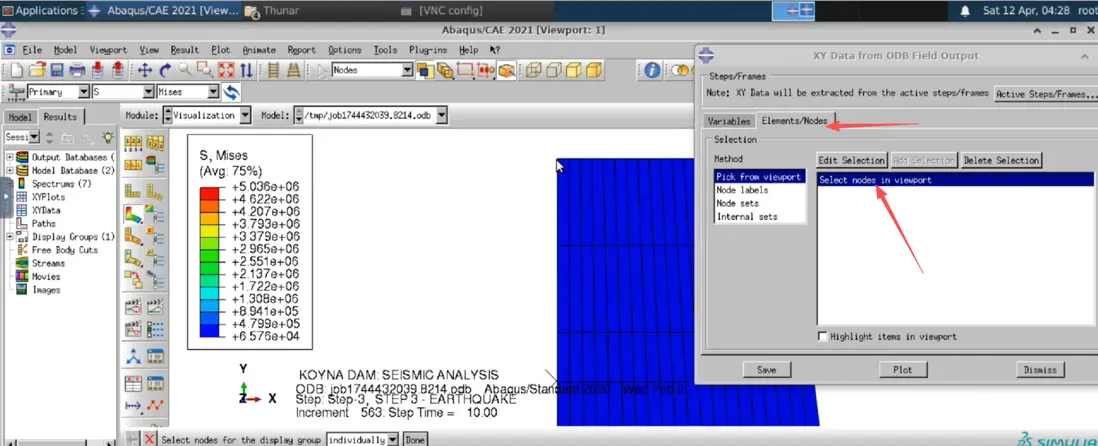The width and height of the screenshot is (1098, 446).
Task: Click the notification bell in top panel
Action: click(965, 11)
